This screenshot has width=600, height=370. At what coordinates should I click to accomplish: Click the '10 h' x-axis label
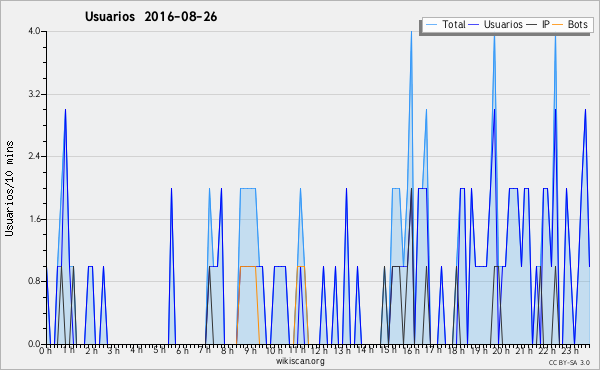[x=274, y=351]
